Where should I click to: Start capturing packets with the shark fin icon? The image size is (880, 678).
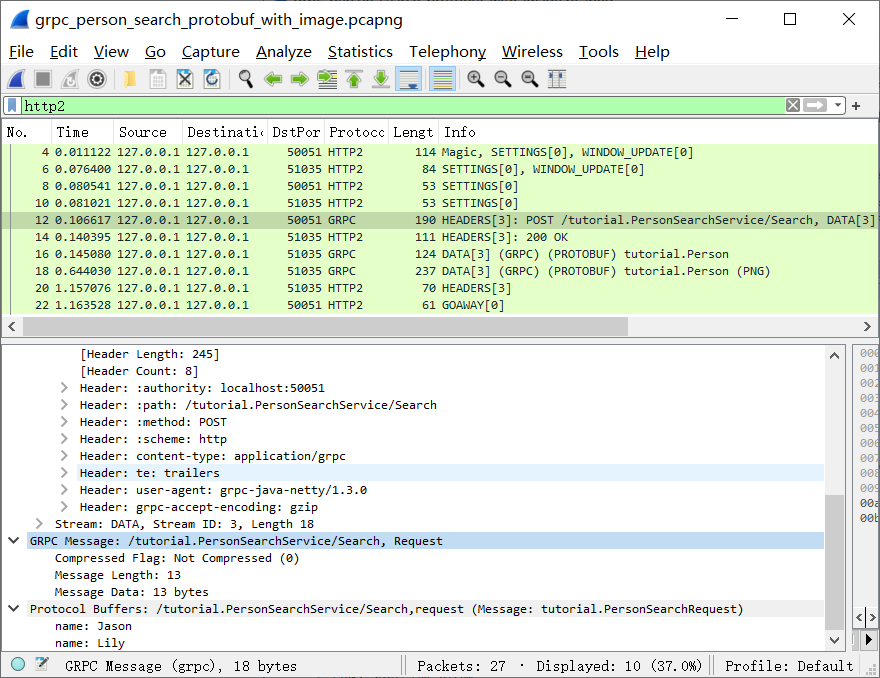[14, 79]
